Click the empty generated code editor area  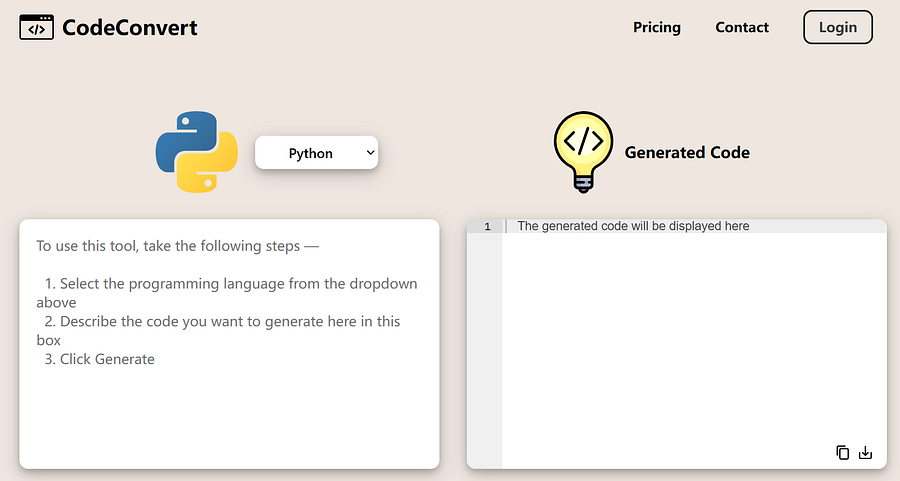[x=694, y=350]
